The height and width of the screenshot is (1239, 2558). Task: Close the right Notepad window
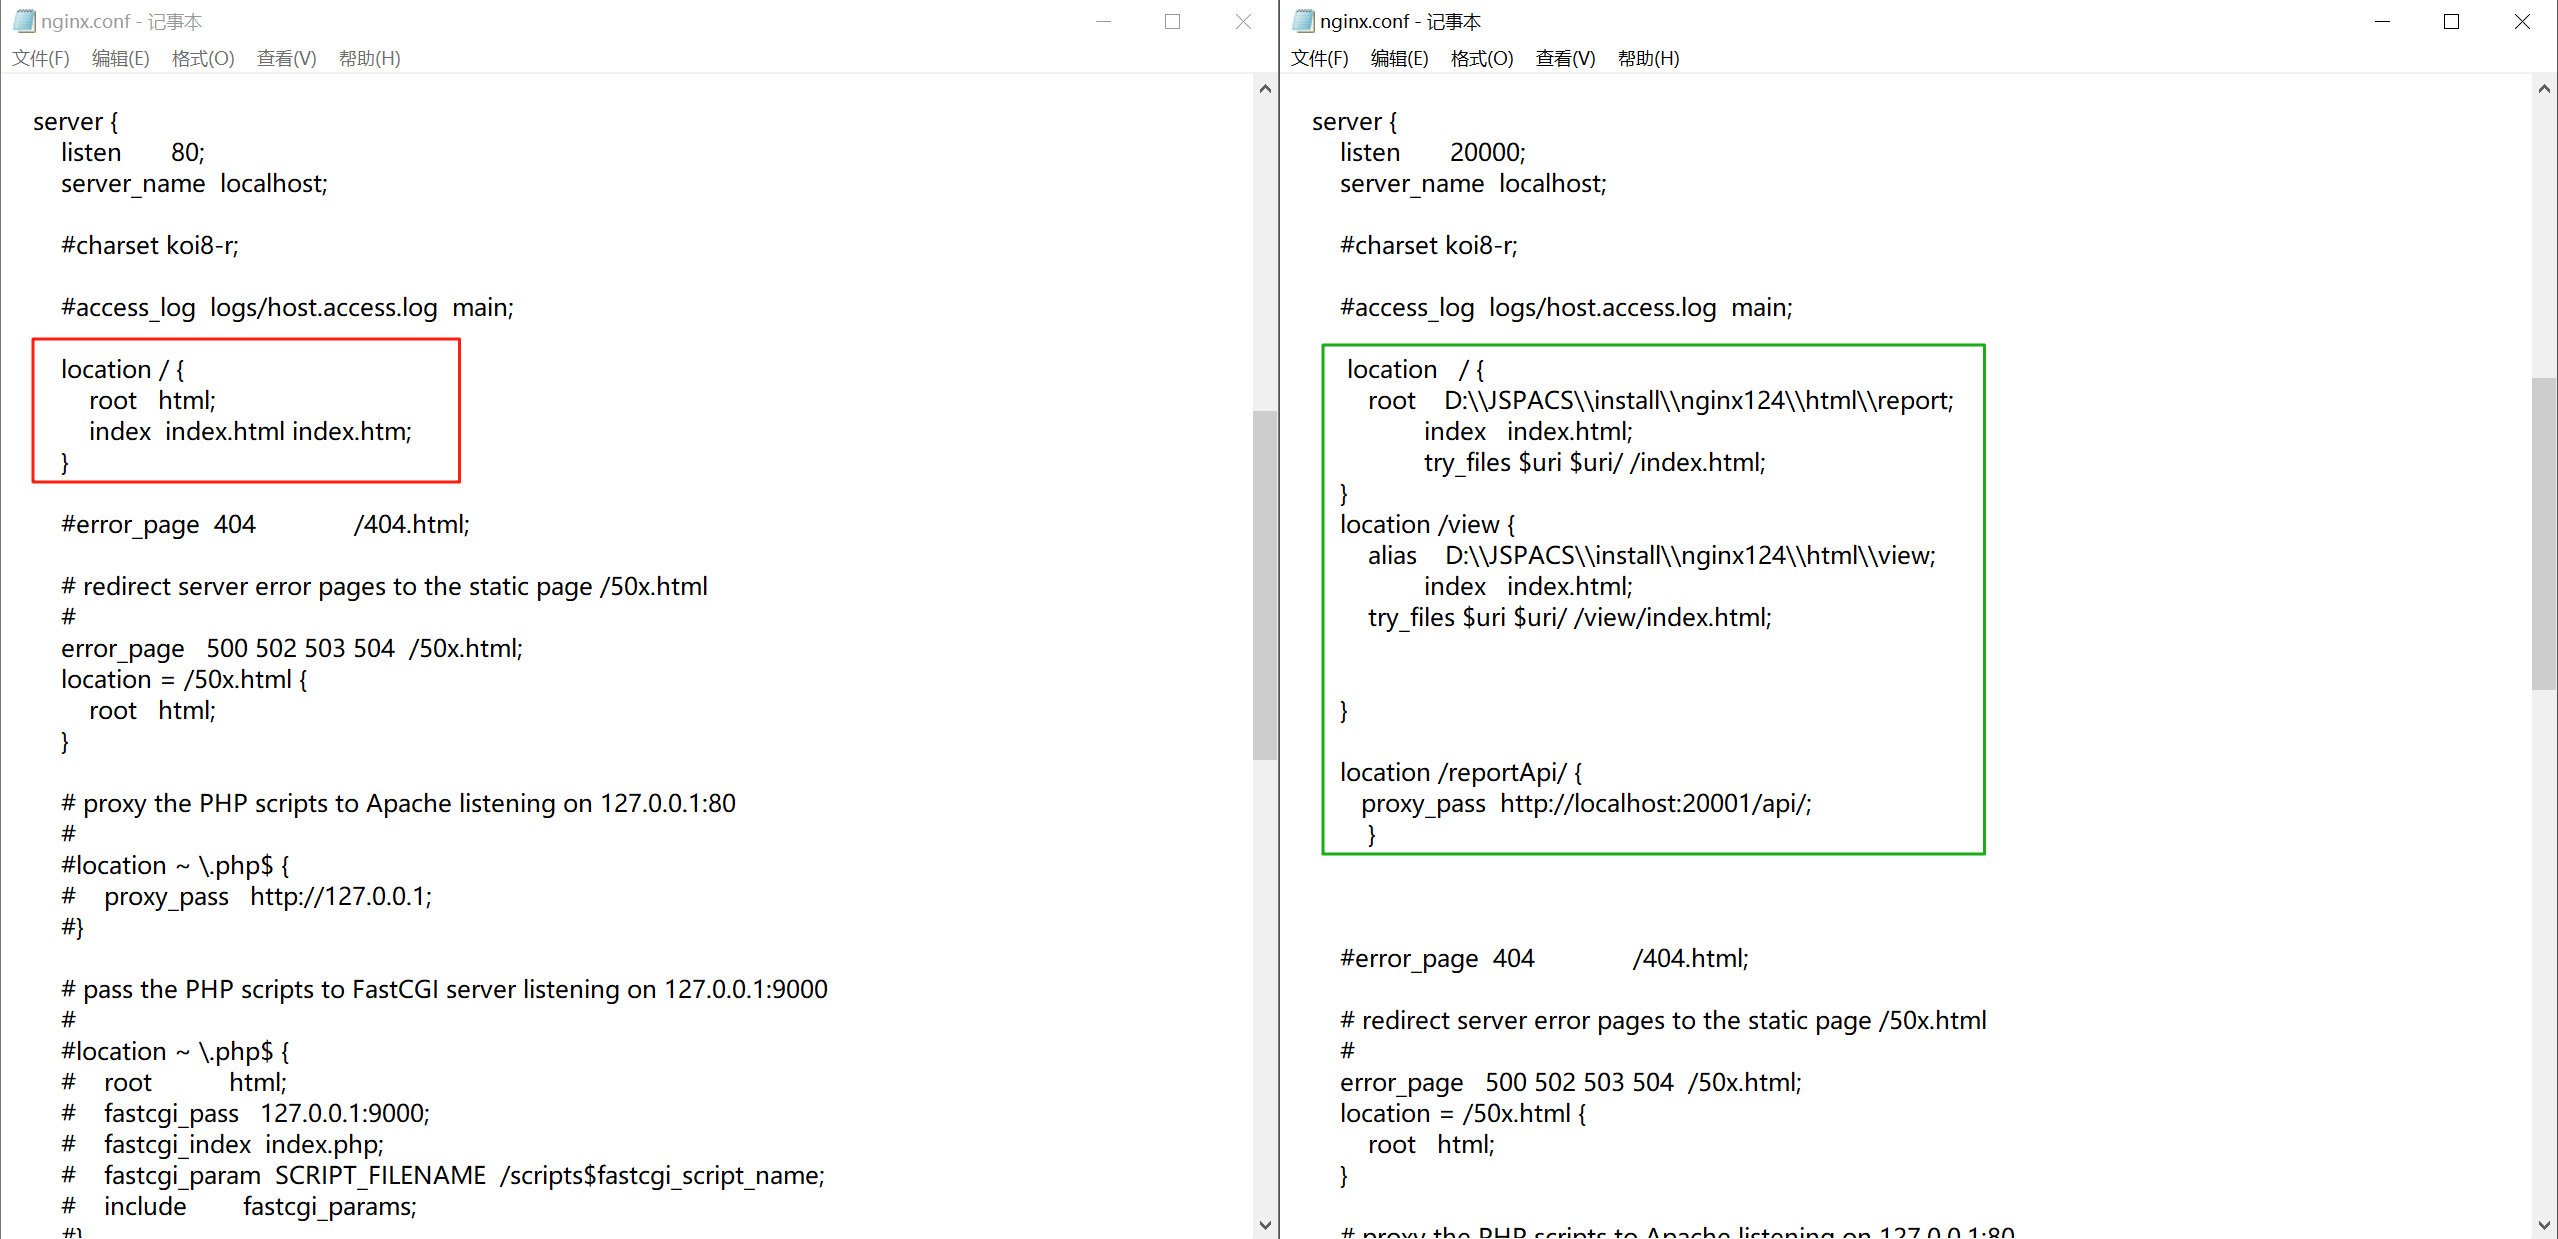click(x=2522, y=21)
